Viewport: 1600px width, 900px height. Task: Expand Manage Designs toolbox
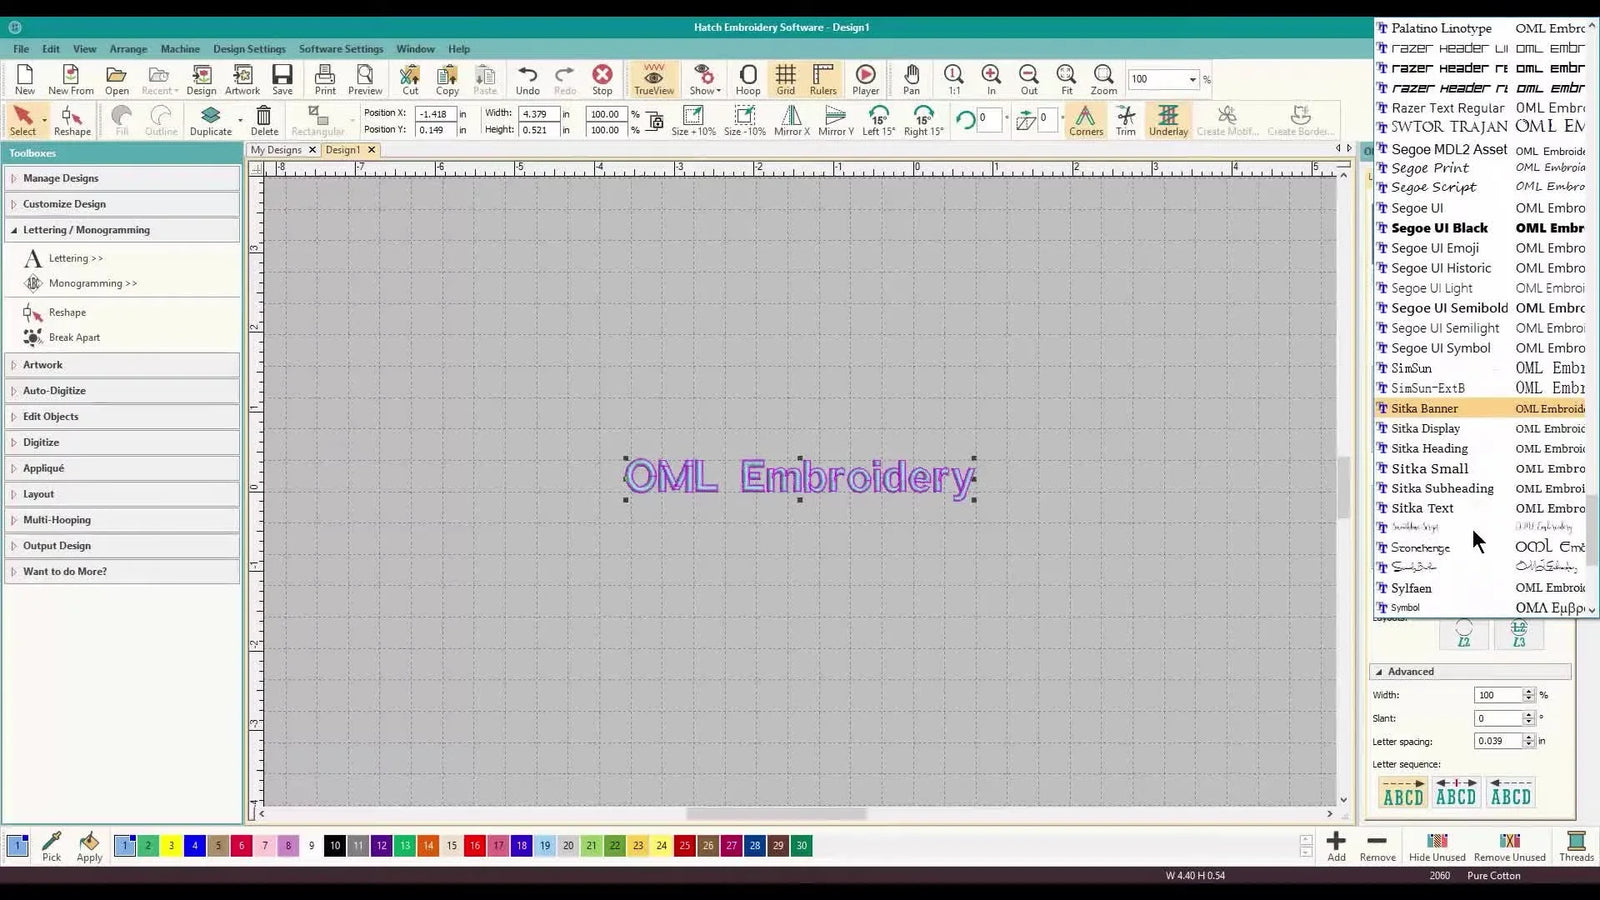[x=122, y=178]
